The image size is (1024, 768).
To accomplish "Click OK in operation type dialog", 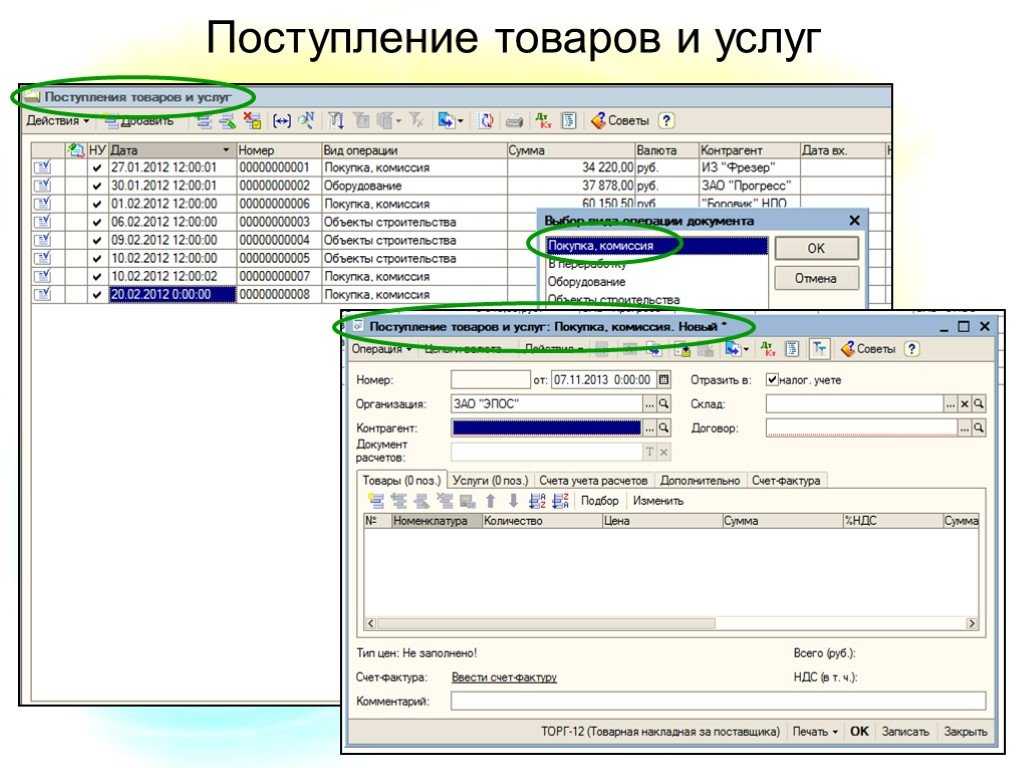I will [x=816, y=248].
